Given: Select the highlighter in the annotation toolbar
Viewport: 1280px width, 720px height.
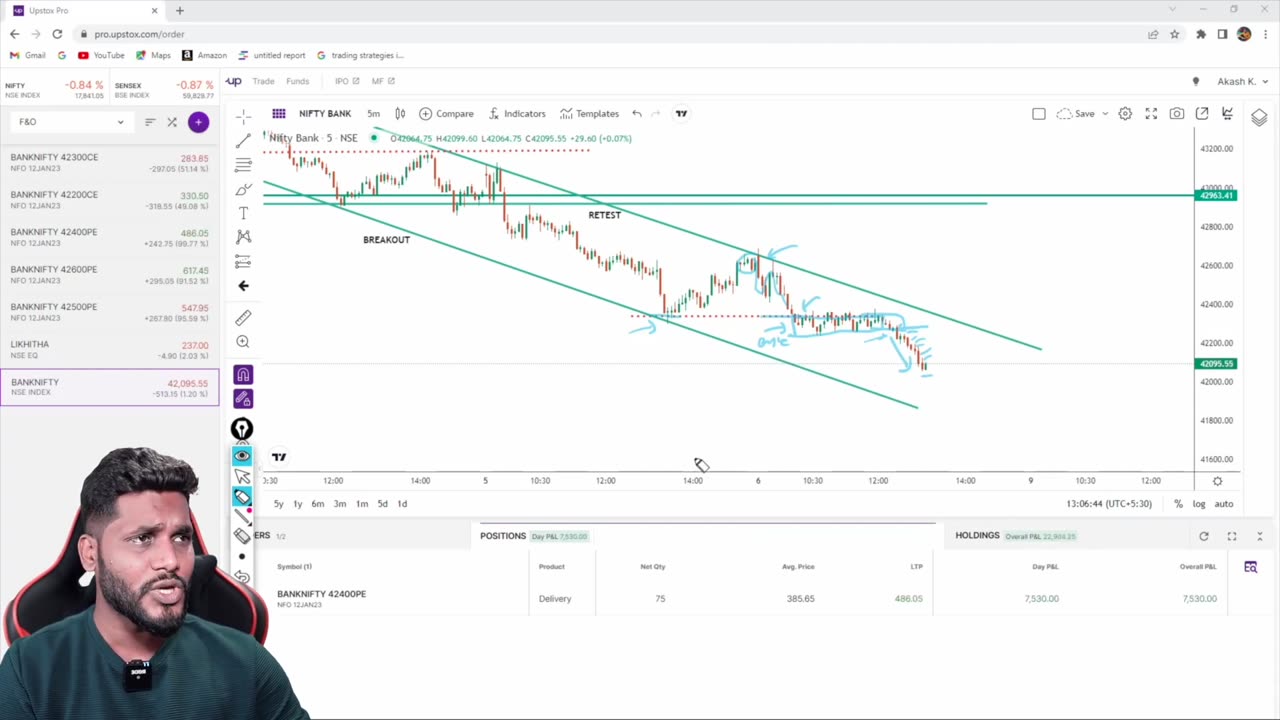Looking at the screenshot, I should point(242,497).
